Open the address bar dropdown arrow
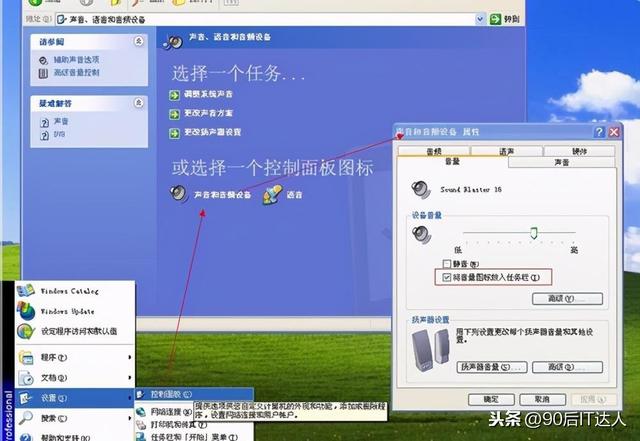 coord(480,19)
